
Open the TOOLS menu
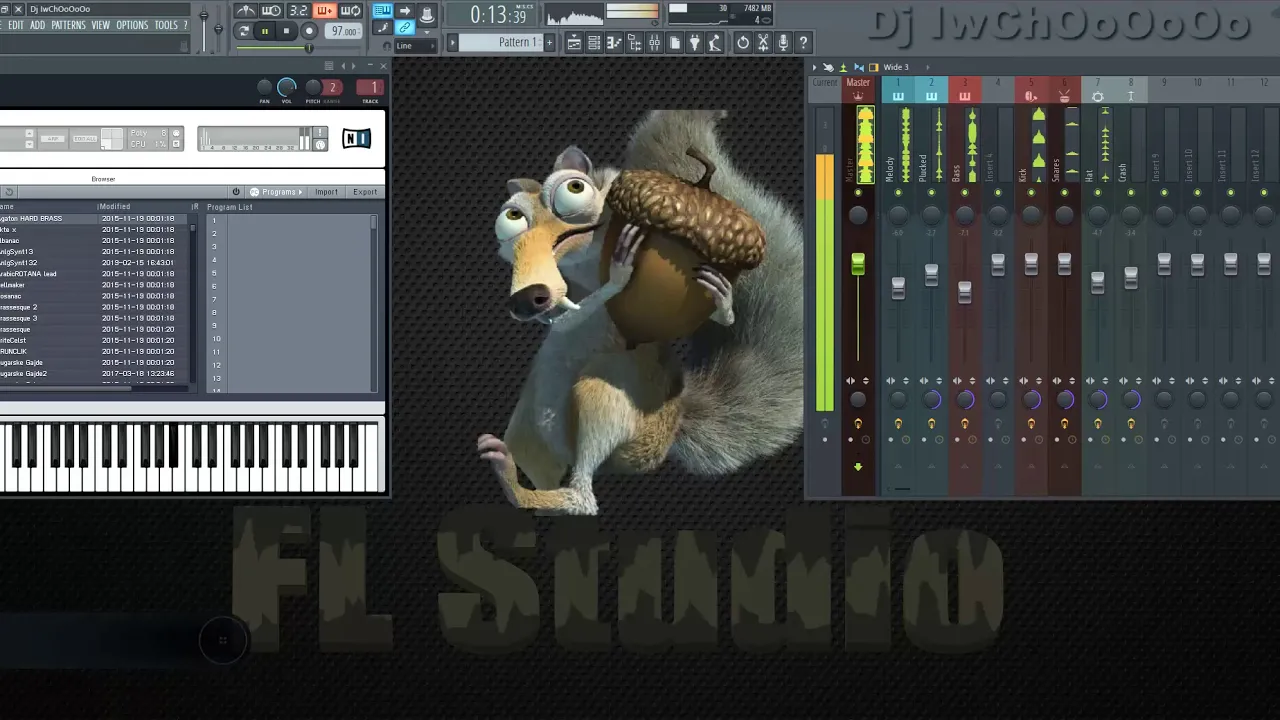click(x=166, y=25)
